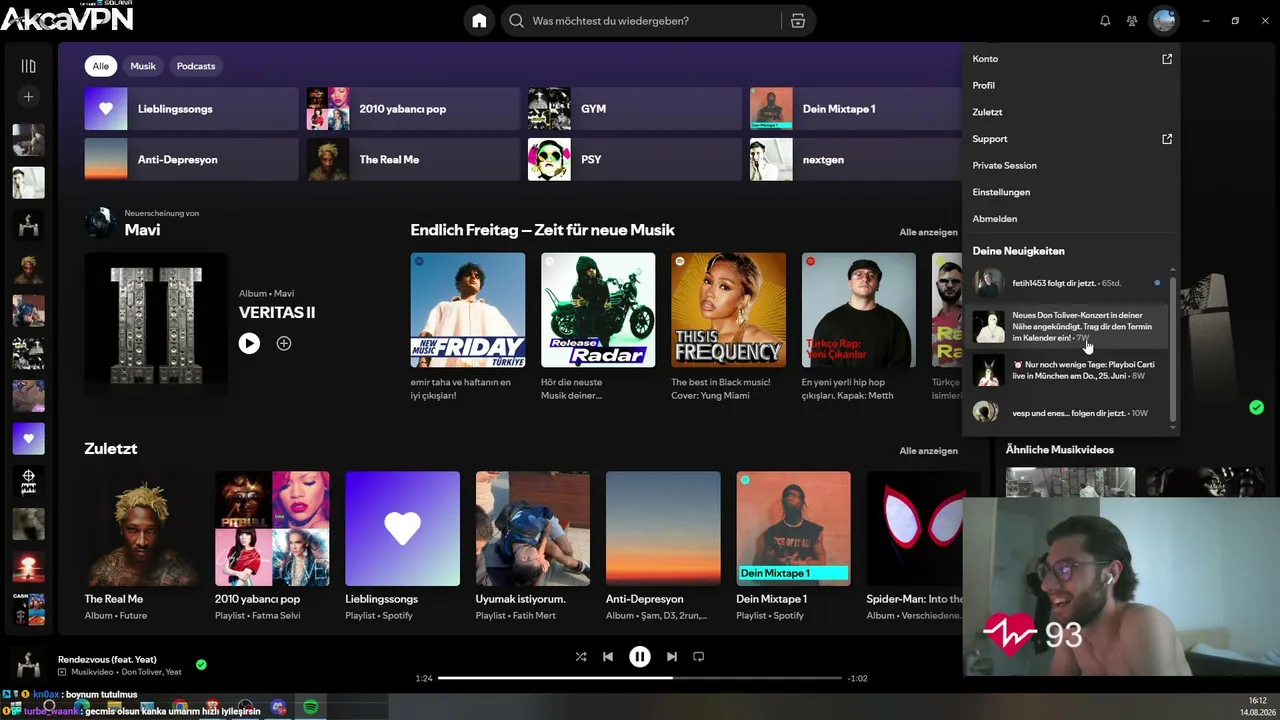Viewport: 1280px width, 720px height.
Task: Add VERITAS II to library
Action: (x=284, y=343)
